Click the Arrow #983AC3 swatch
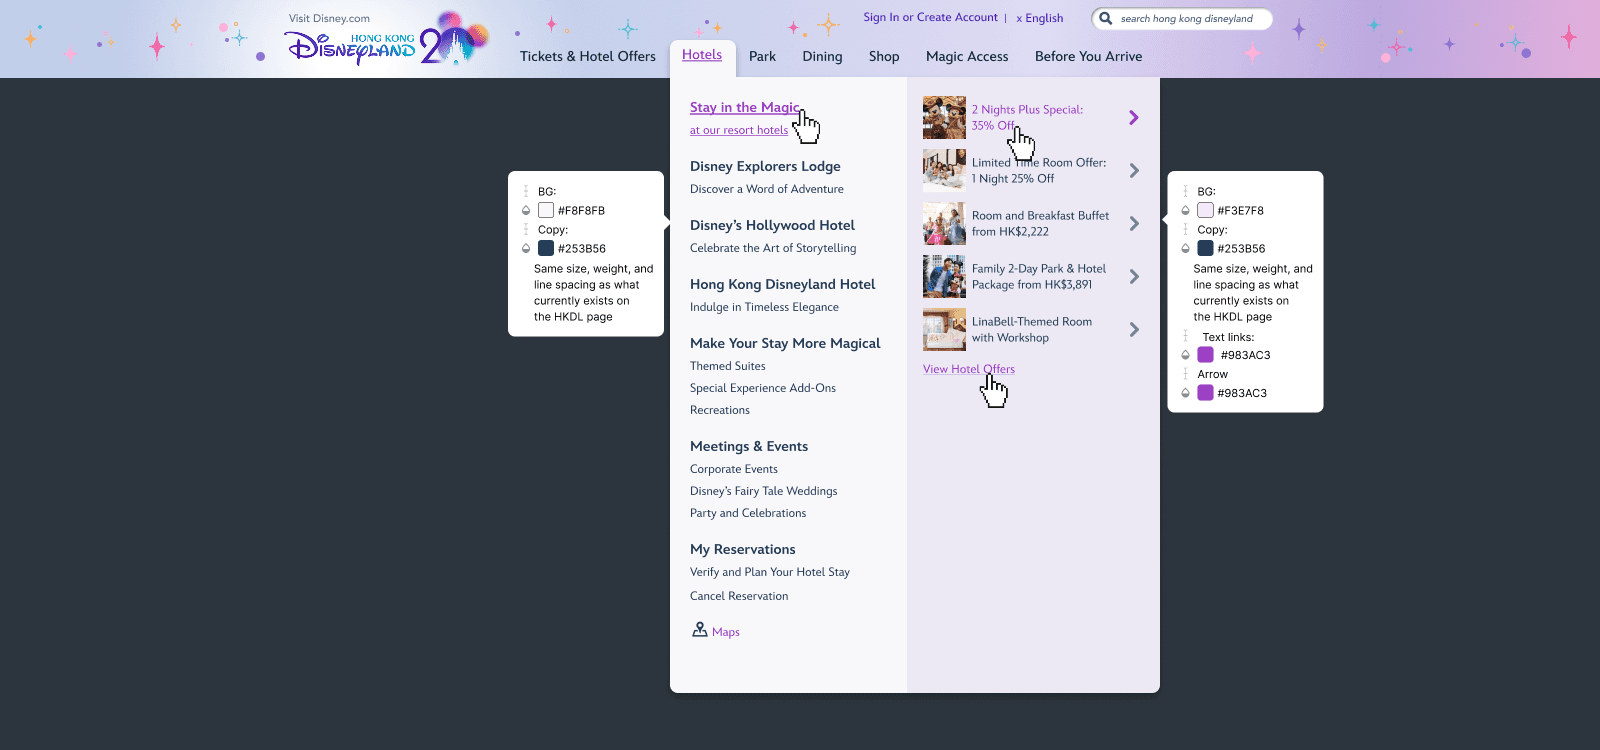This screenshot has height=750, width=1600. coord(1206,393)
